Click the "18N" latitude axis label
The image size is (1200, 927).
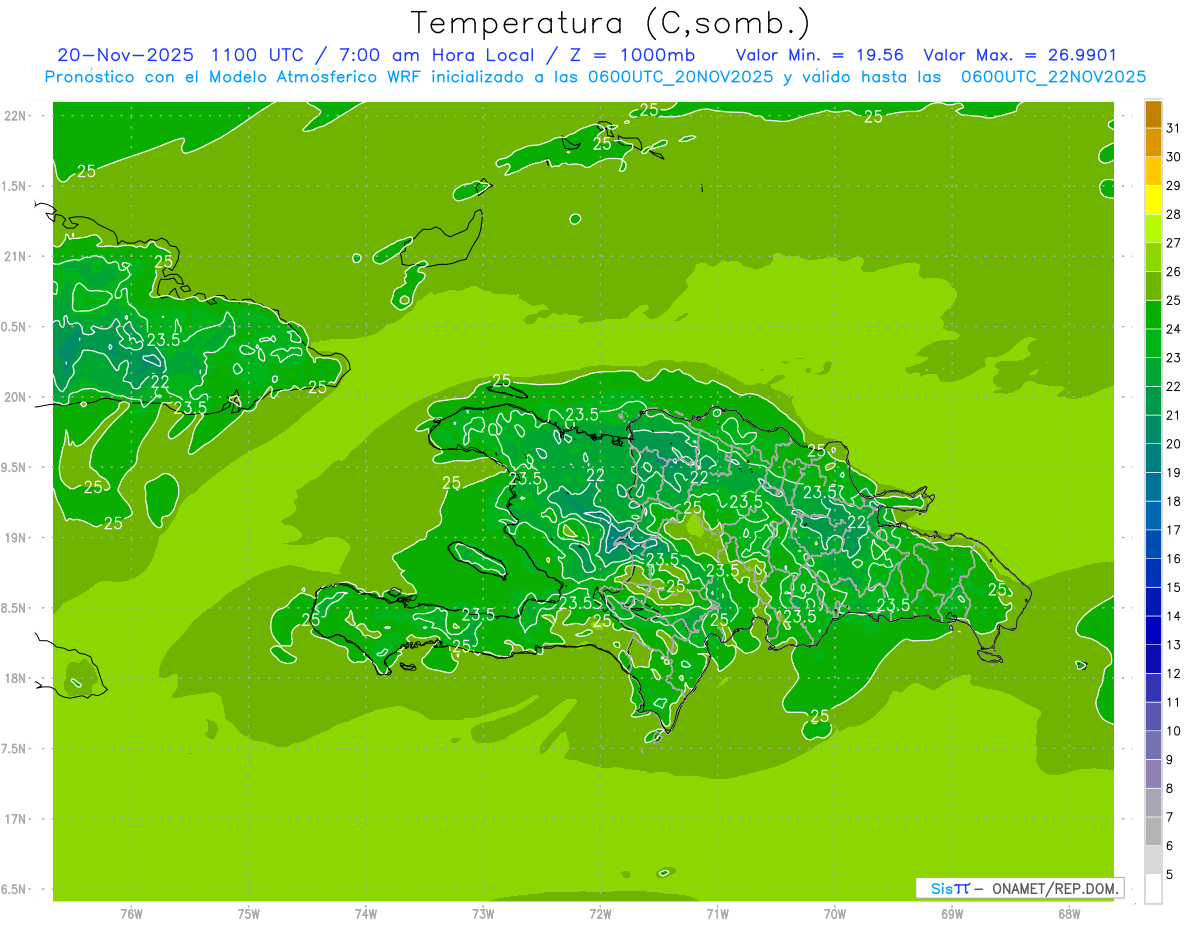click(15, 678)
